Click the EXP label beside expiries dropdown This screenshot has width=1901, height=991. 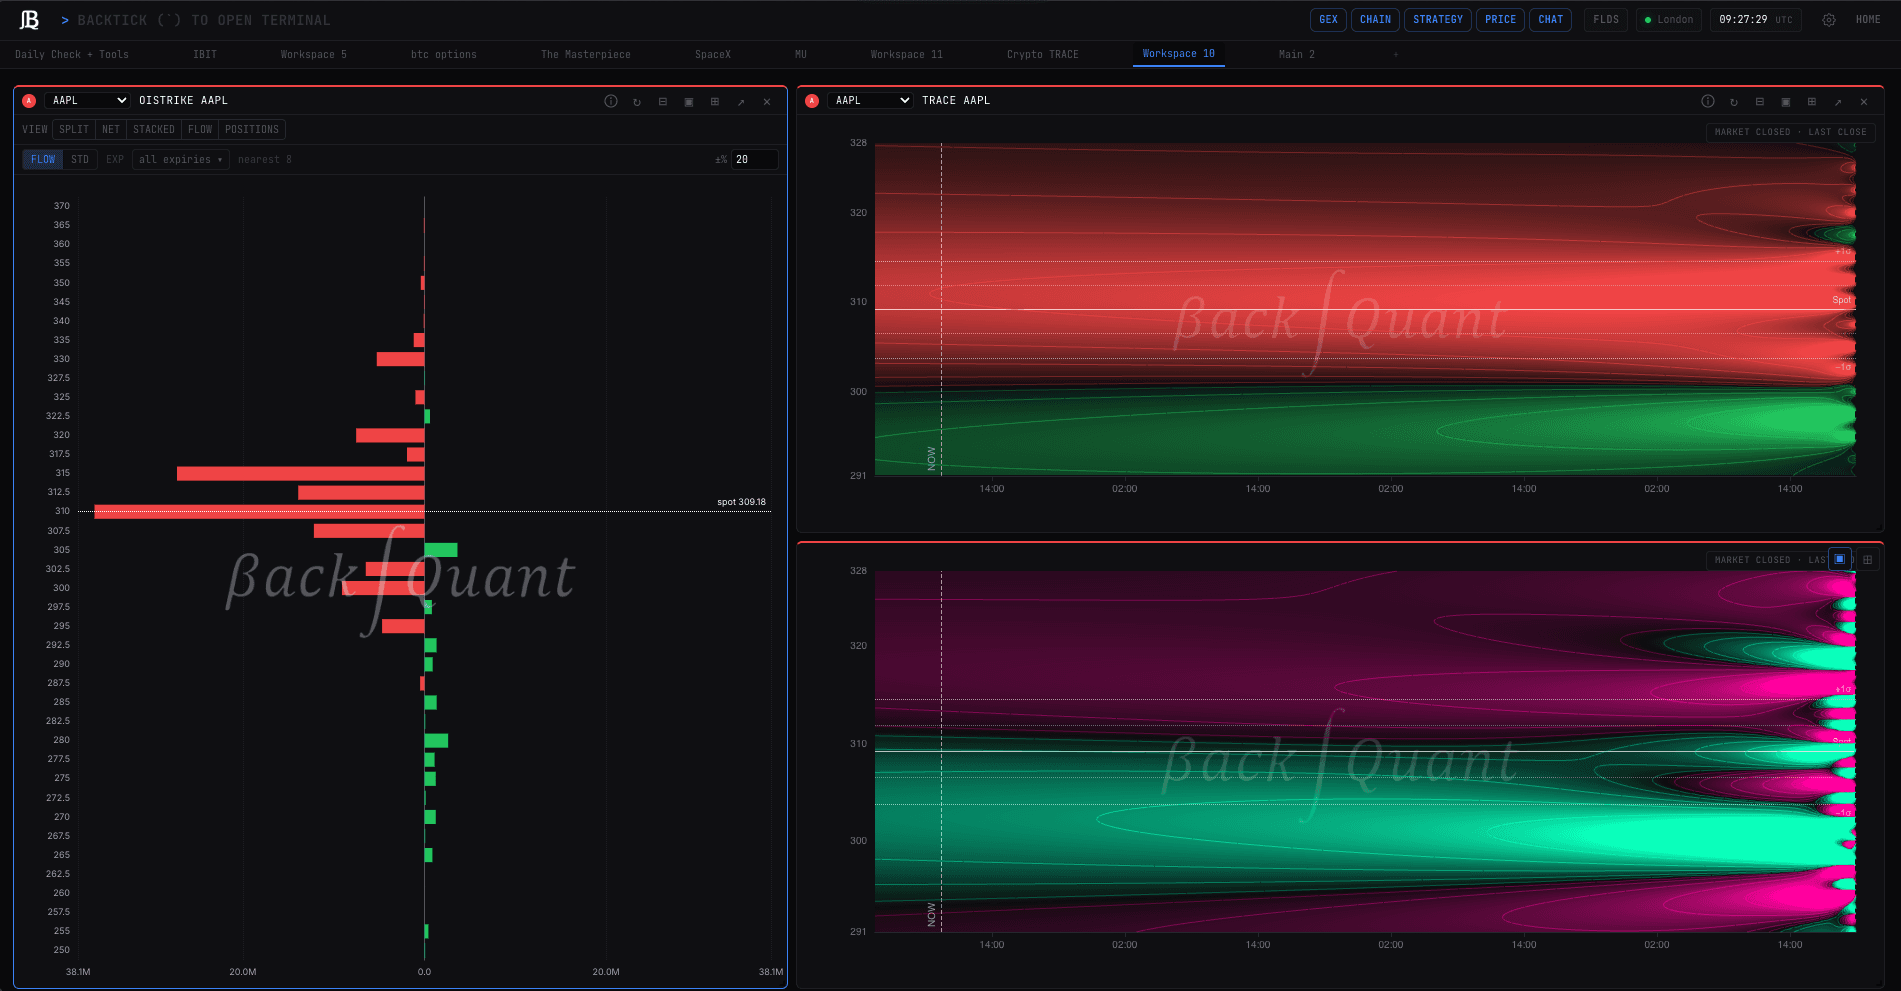click(115, 159)
